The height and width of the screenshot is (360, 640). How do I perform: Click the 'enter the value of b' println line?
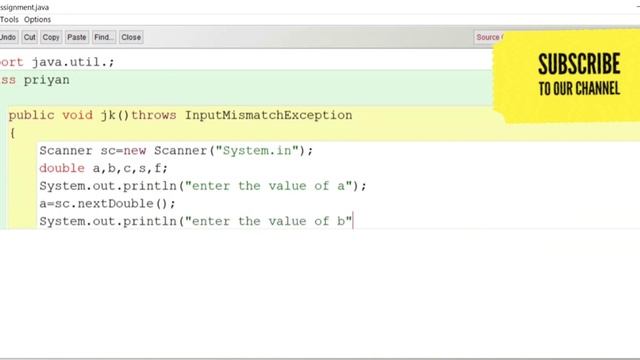[x=196, y=221]
